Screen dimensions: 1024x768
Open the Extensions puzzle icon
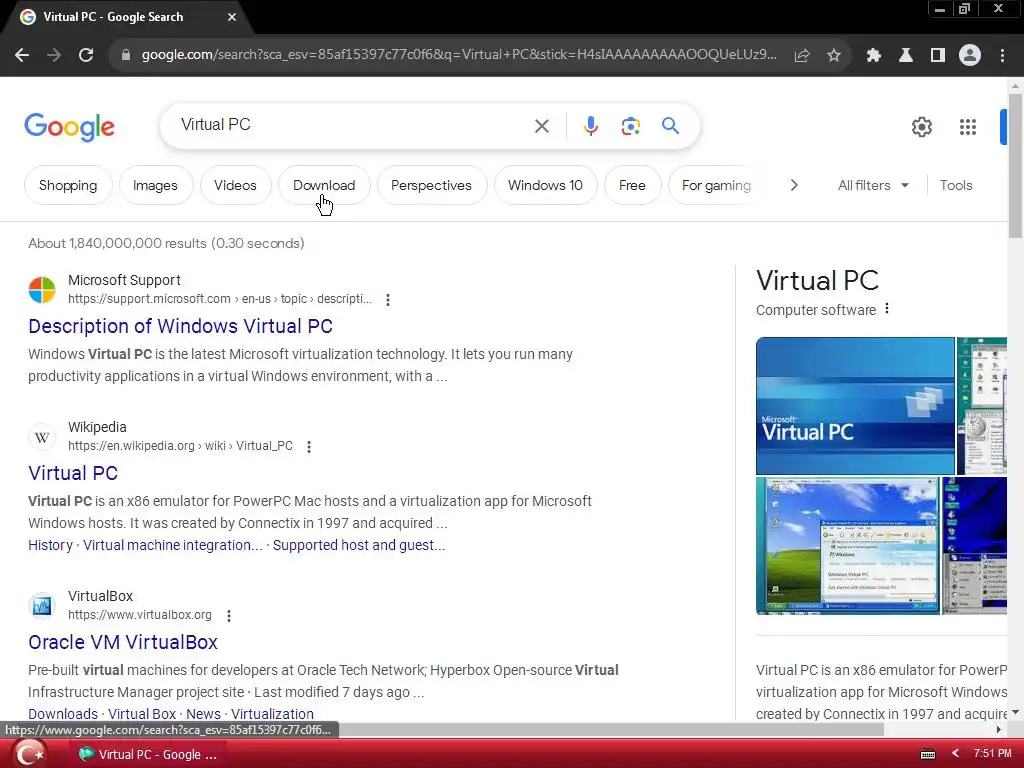coord(873,56)
